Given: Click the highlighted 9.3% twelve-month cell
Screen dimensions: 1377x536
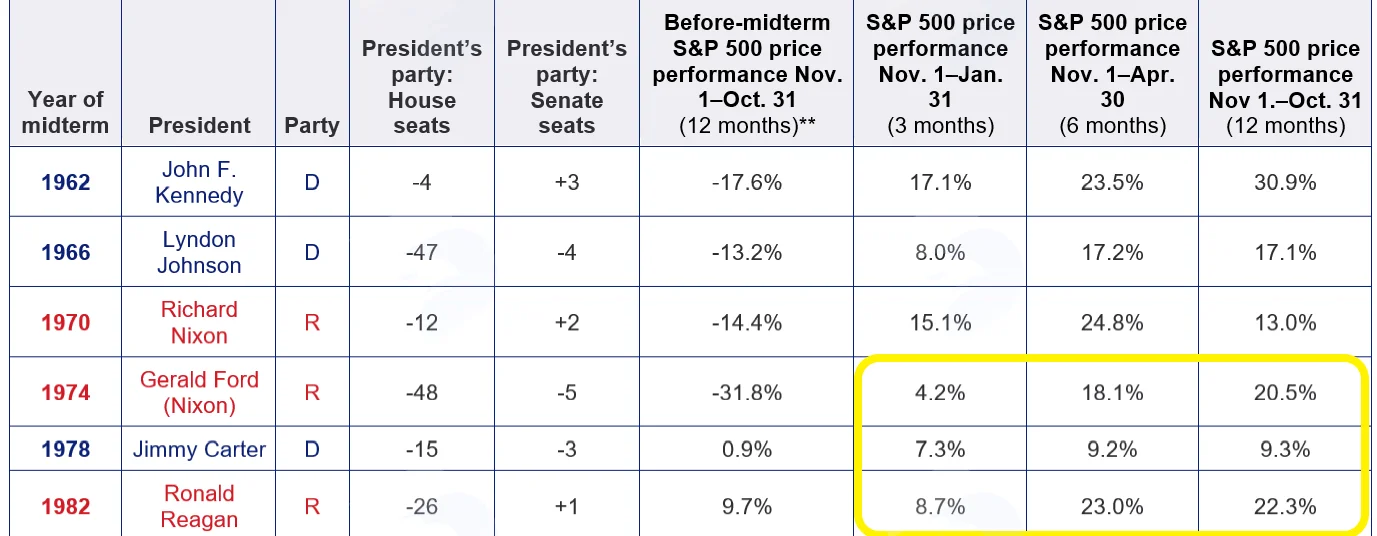Looking at the screenshot, I should point(1285,449).
